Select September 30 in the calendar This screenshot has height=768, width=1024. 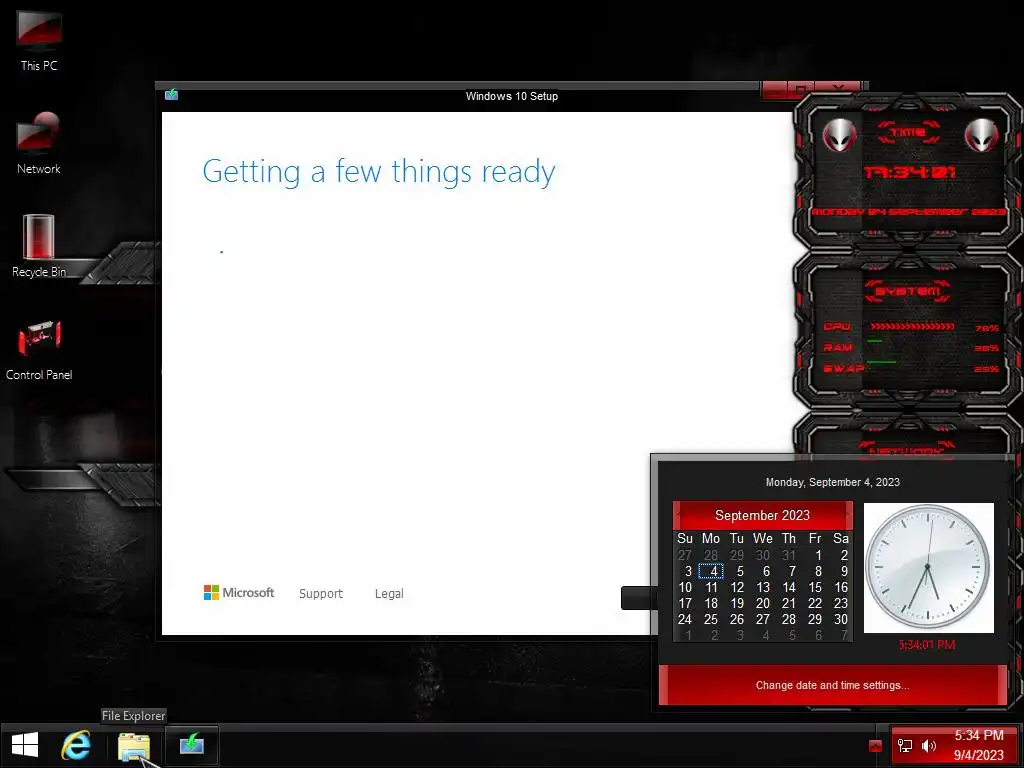click(840, 619)
